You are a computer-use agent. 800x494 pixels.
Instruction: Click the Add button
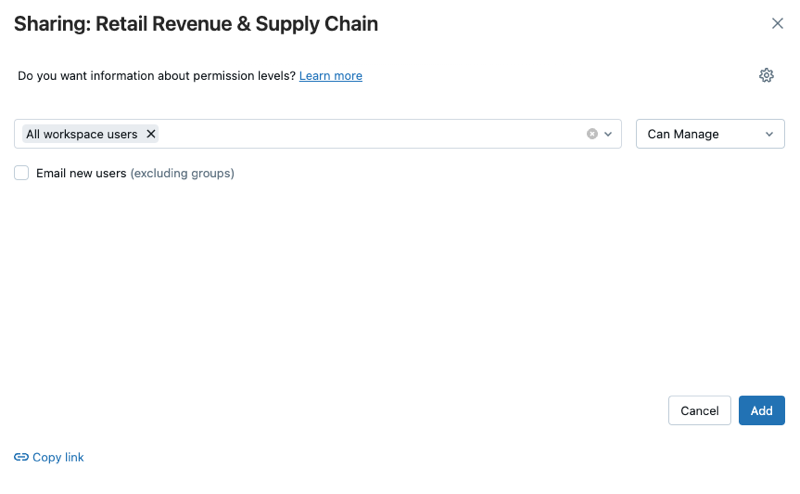[x=762, y=410]
